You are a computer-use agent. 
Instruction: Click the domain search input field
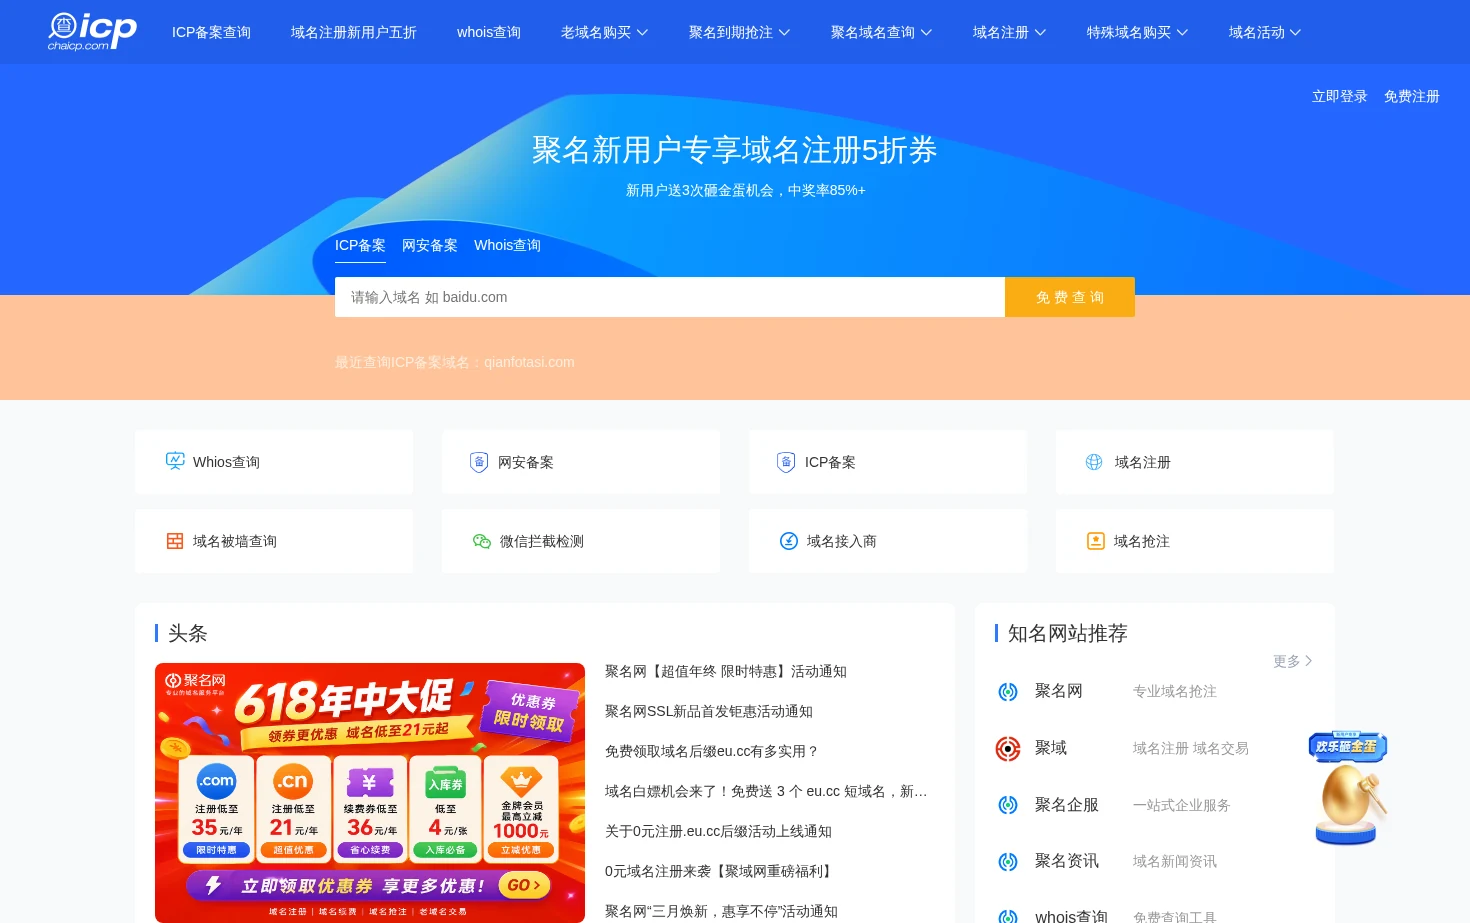point(670,297)
